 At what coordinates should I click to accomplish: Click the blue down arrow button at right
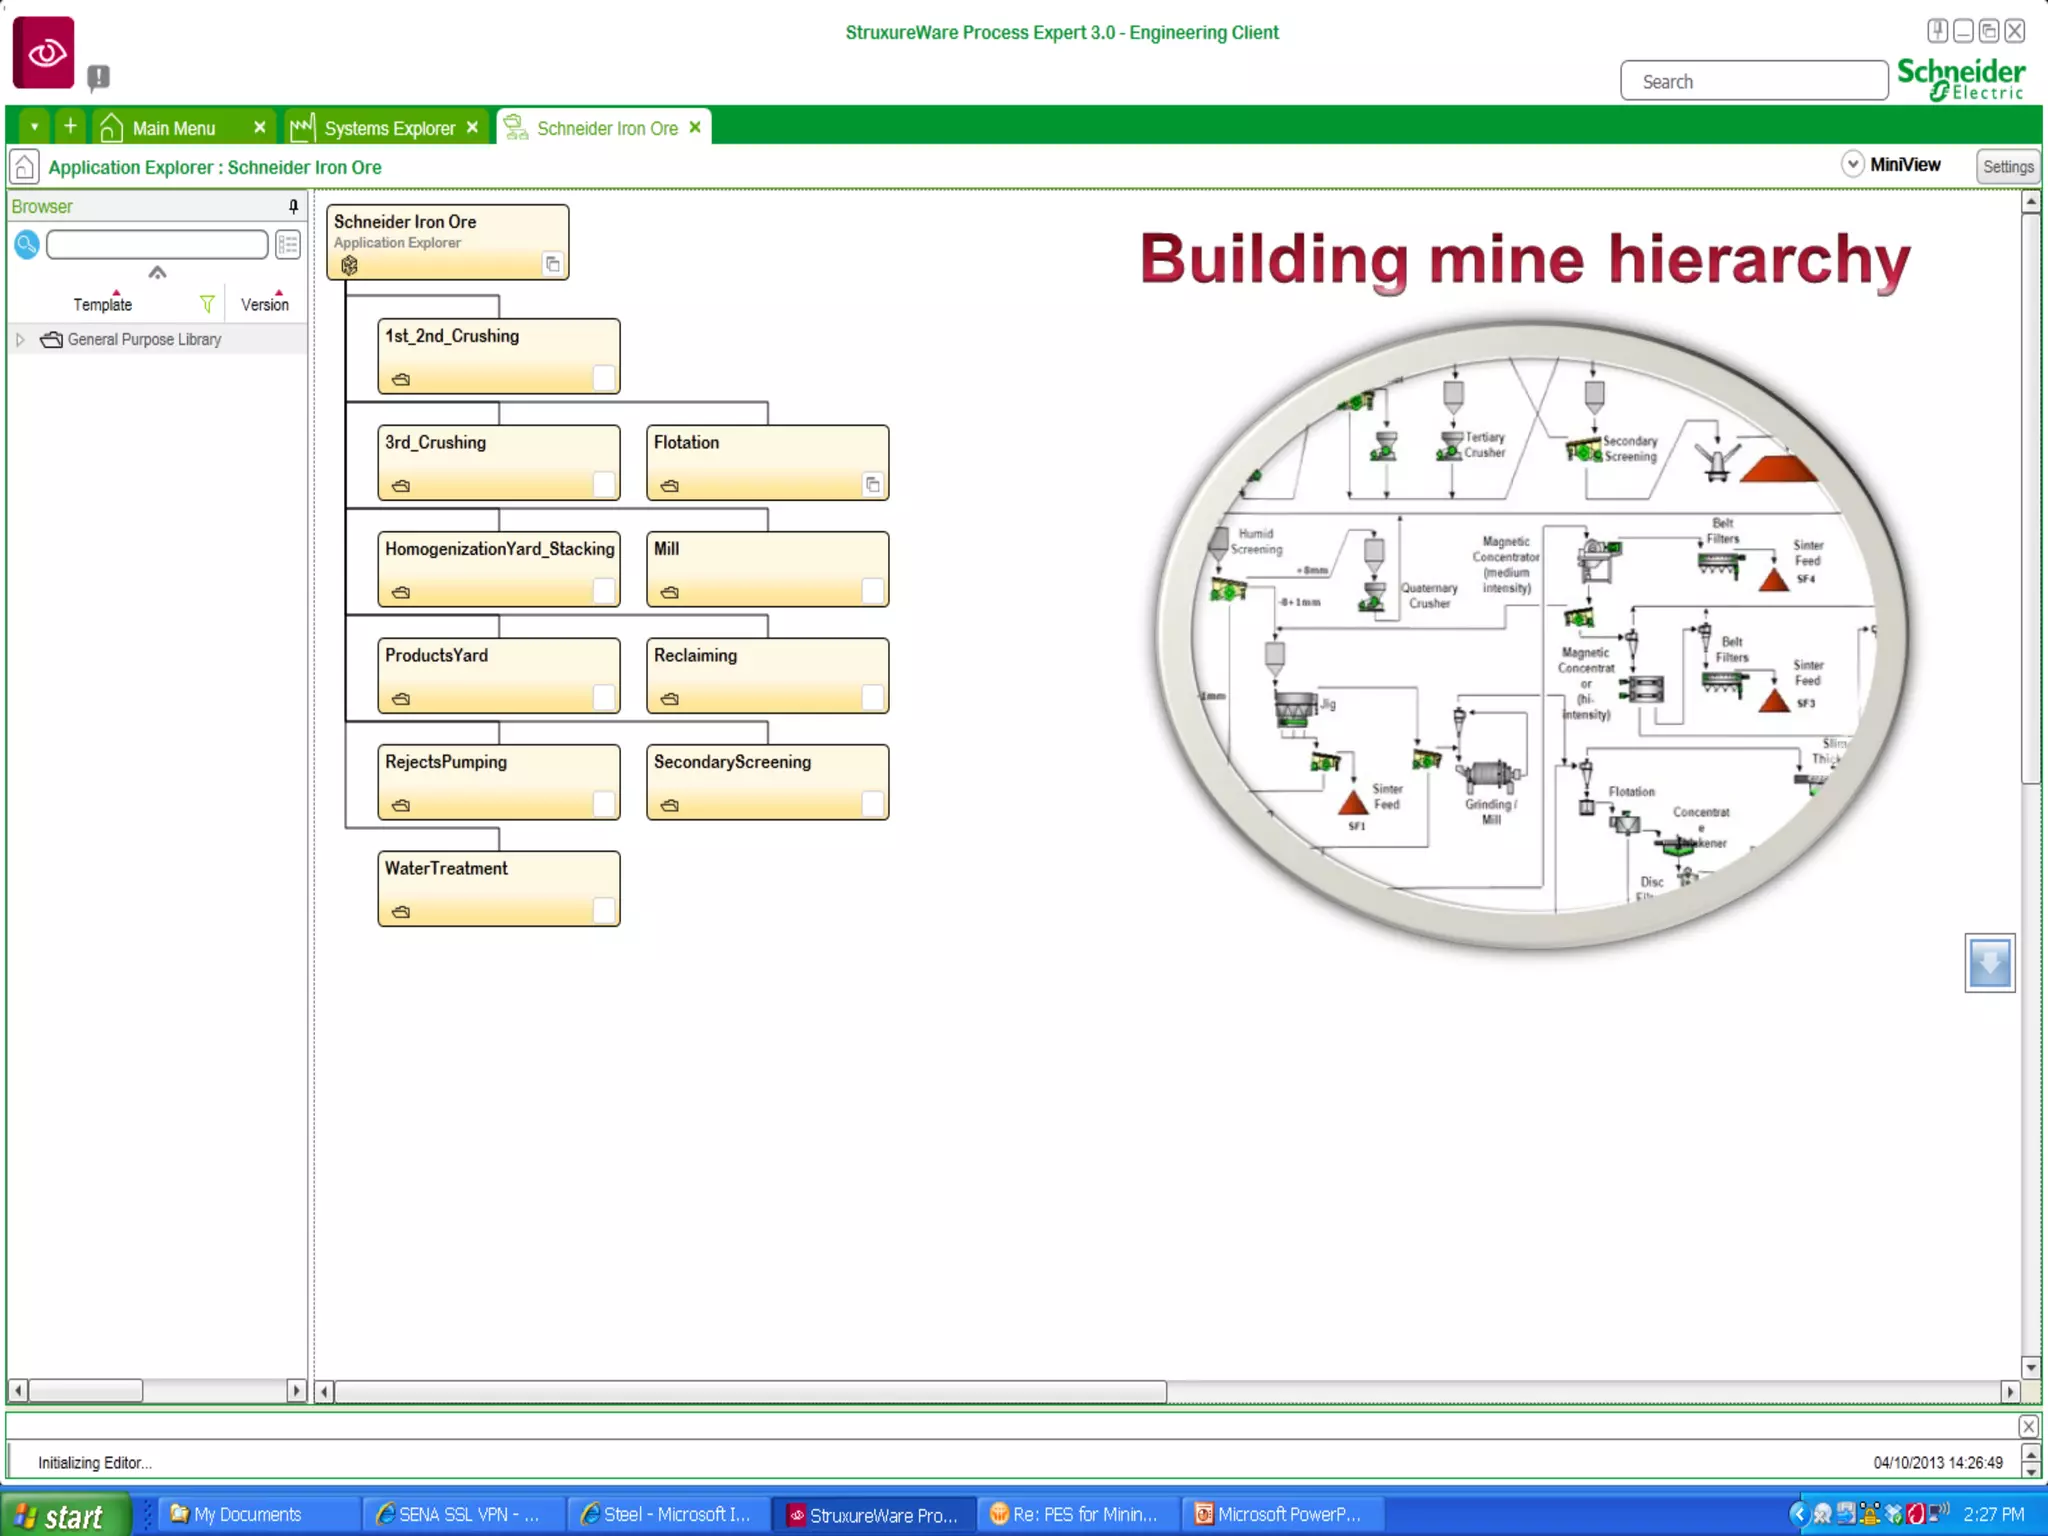coord(1989,963)
